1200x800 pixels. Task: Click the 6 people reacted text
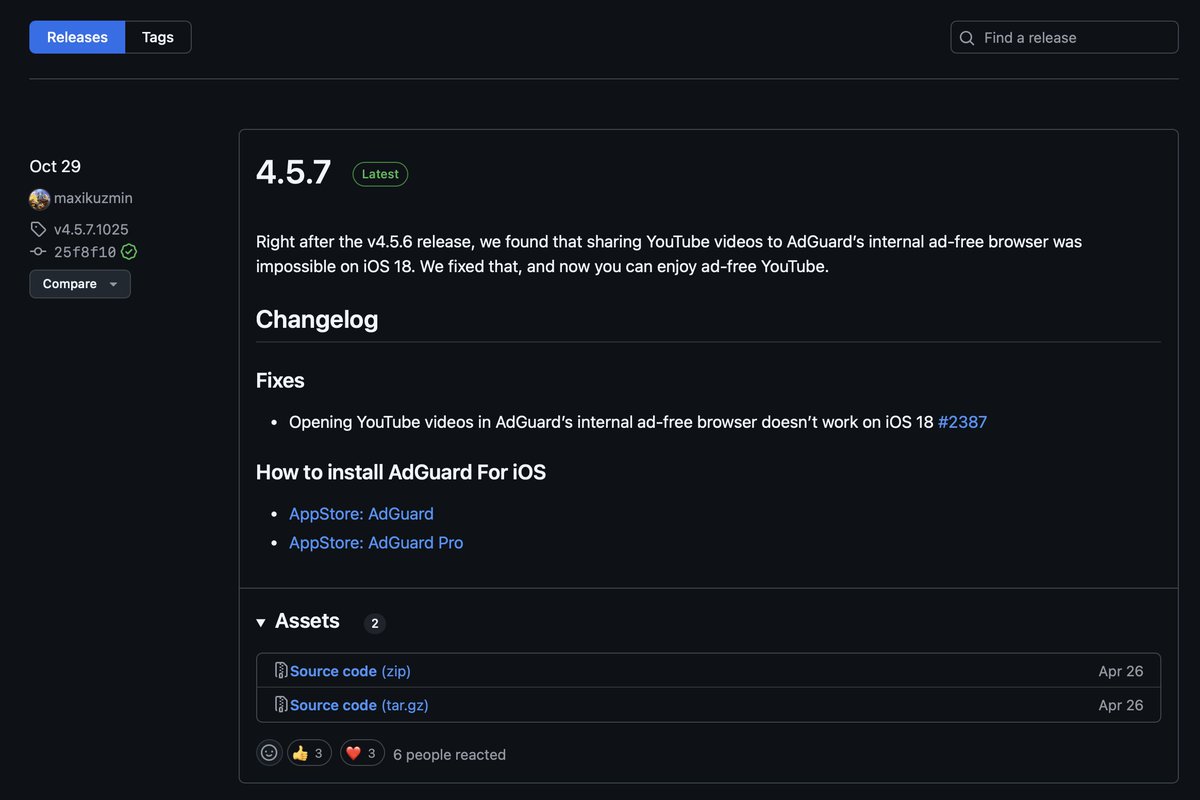point(449,755)
